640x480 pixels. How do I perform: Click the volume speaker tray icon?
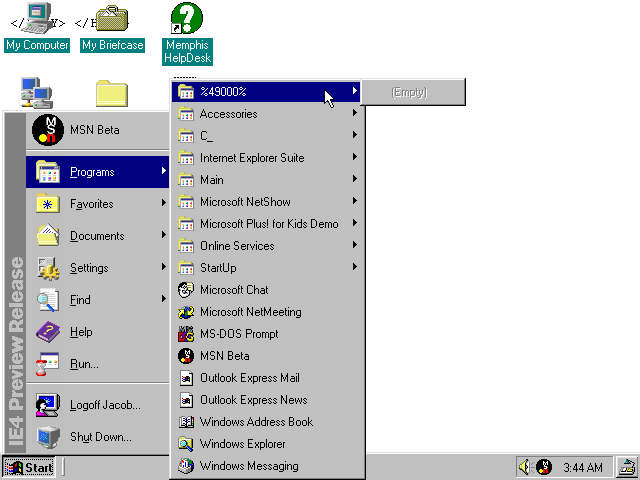click(x=525, y=467)
